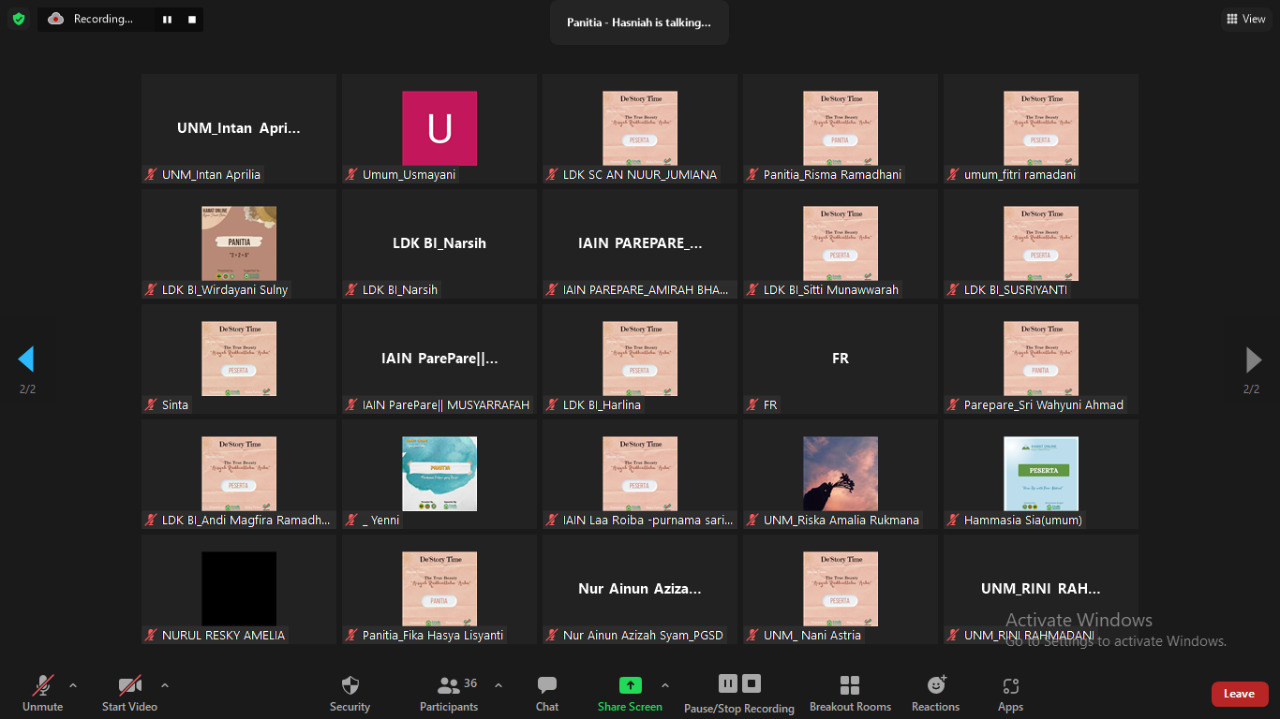Open the View layout menu

pyautogui.click(x=1245, y=19)
